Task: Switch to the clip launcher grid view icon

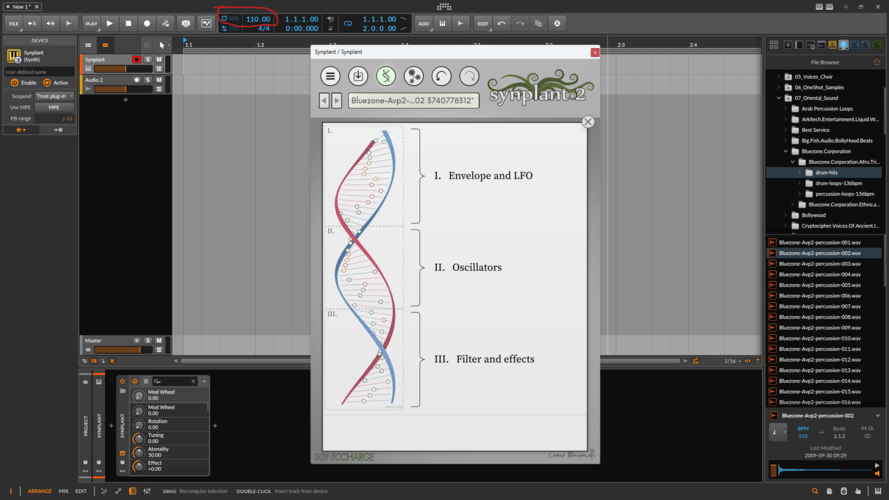Action: click(88, 45)
